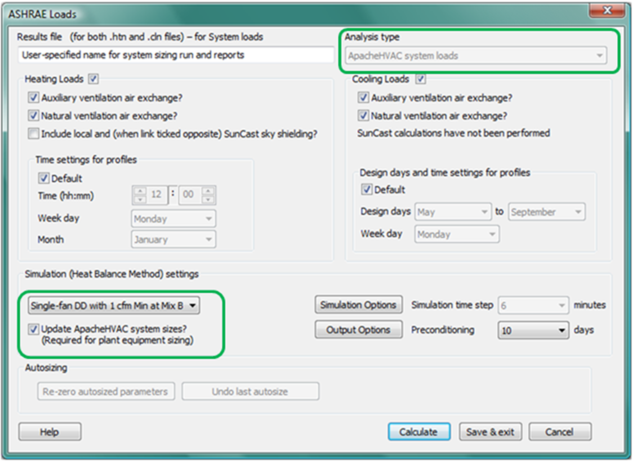Toggle the Cooling Loads checkbox

click(421, 79)
